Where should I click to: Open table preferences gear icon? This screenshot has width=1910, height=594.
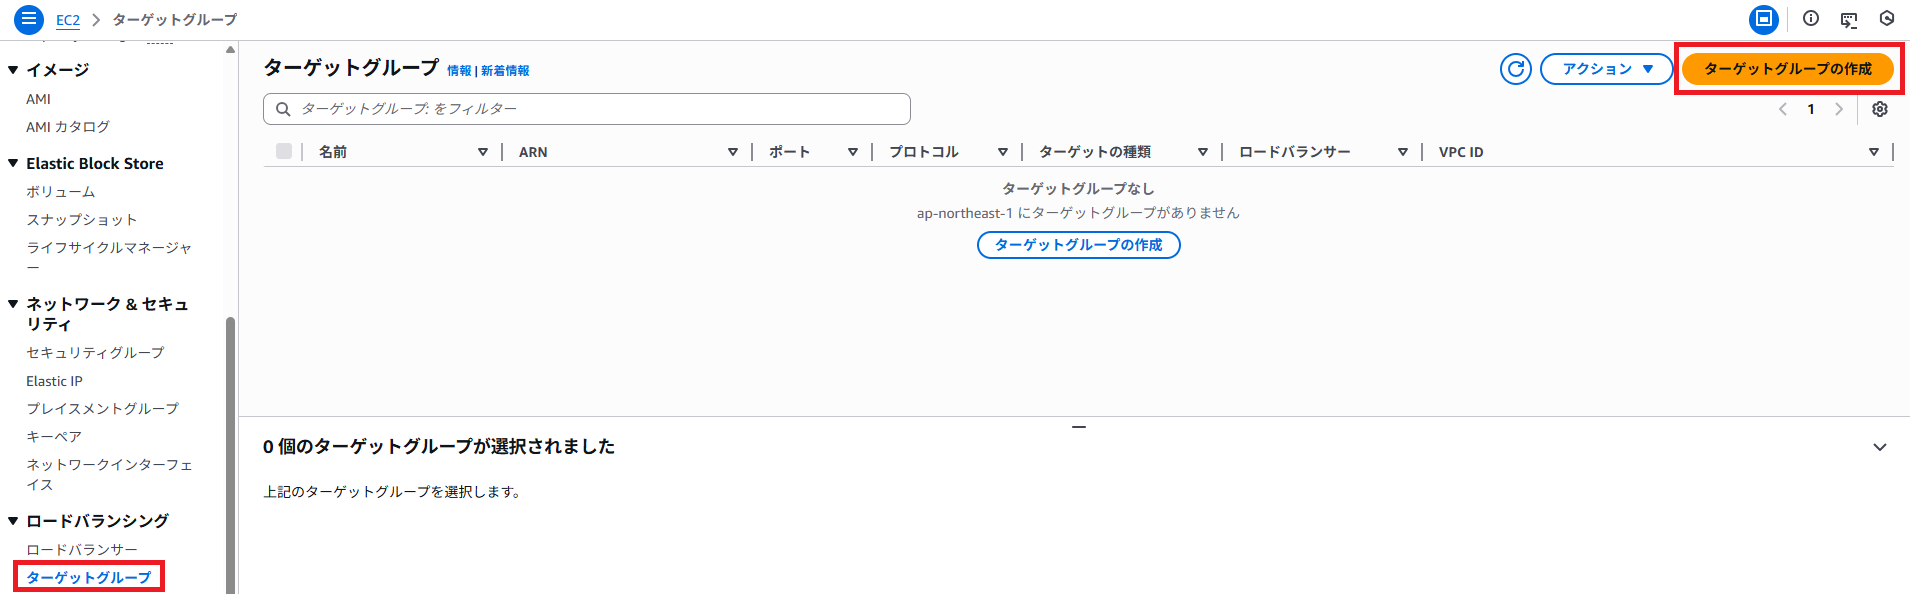tap(1879, 109)
